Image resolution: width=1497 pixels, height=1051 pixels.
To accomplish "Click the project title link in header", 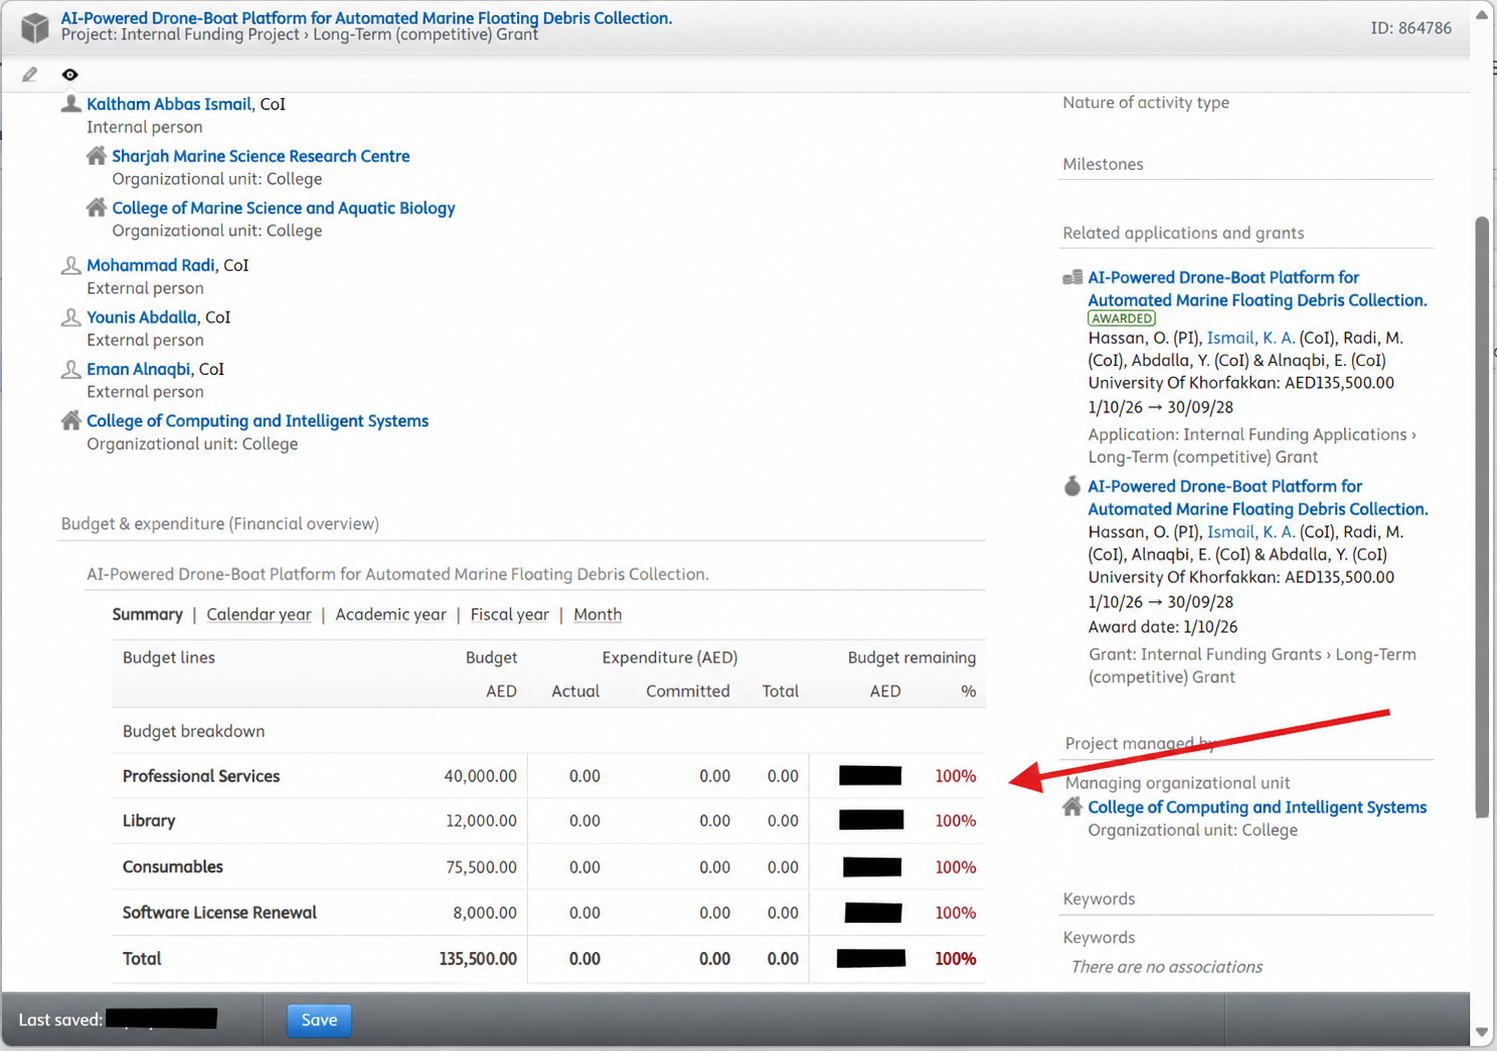I will coord(366,18).
